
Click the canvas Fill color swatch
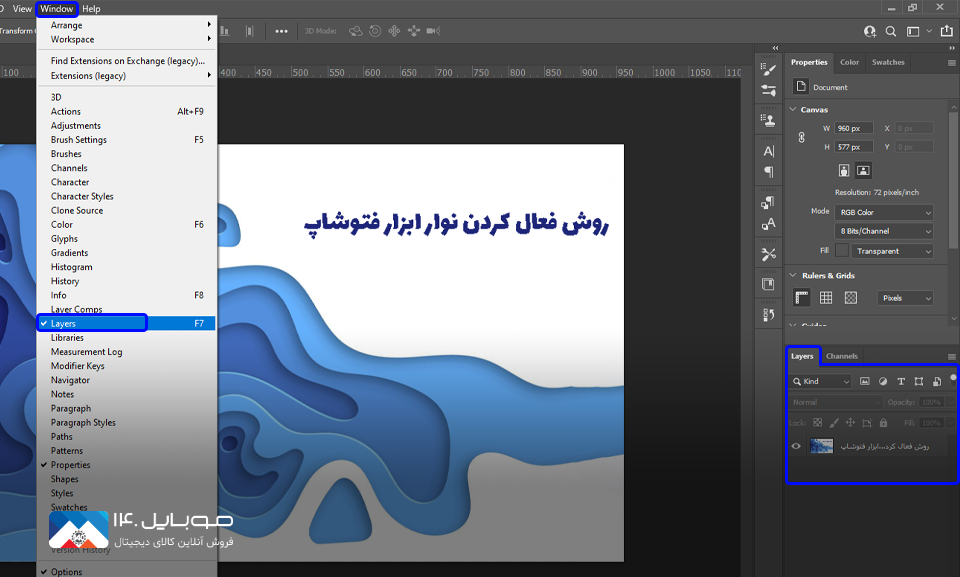click(x=842, y=251)
